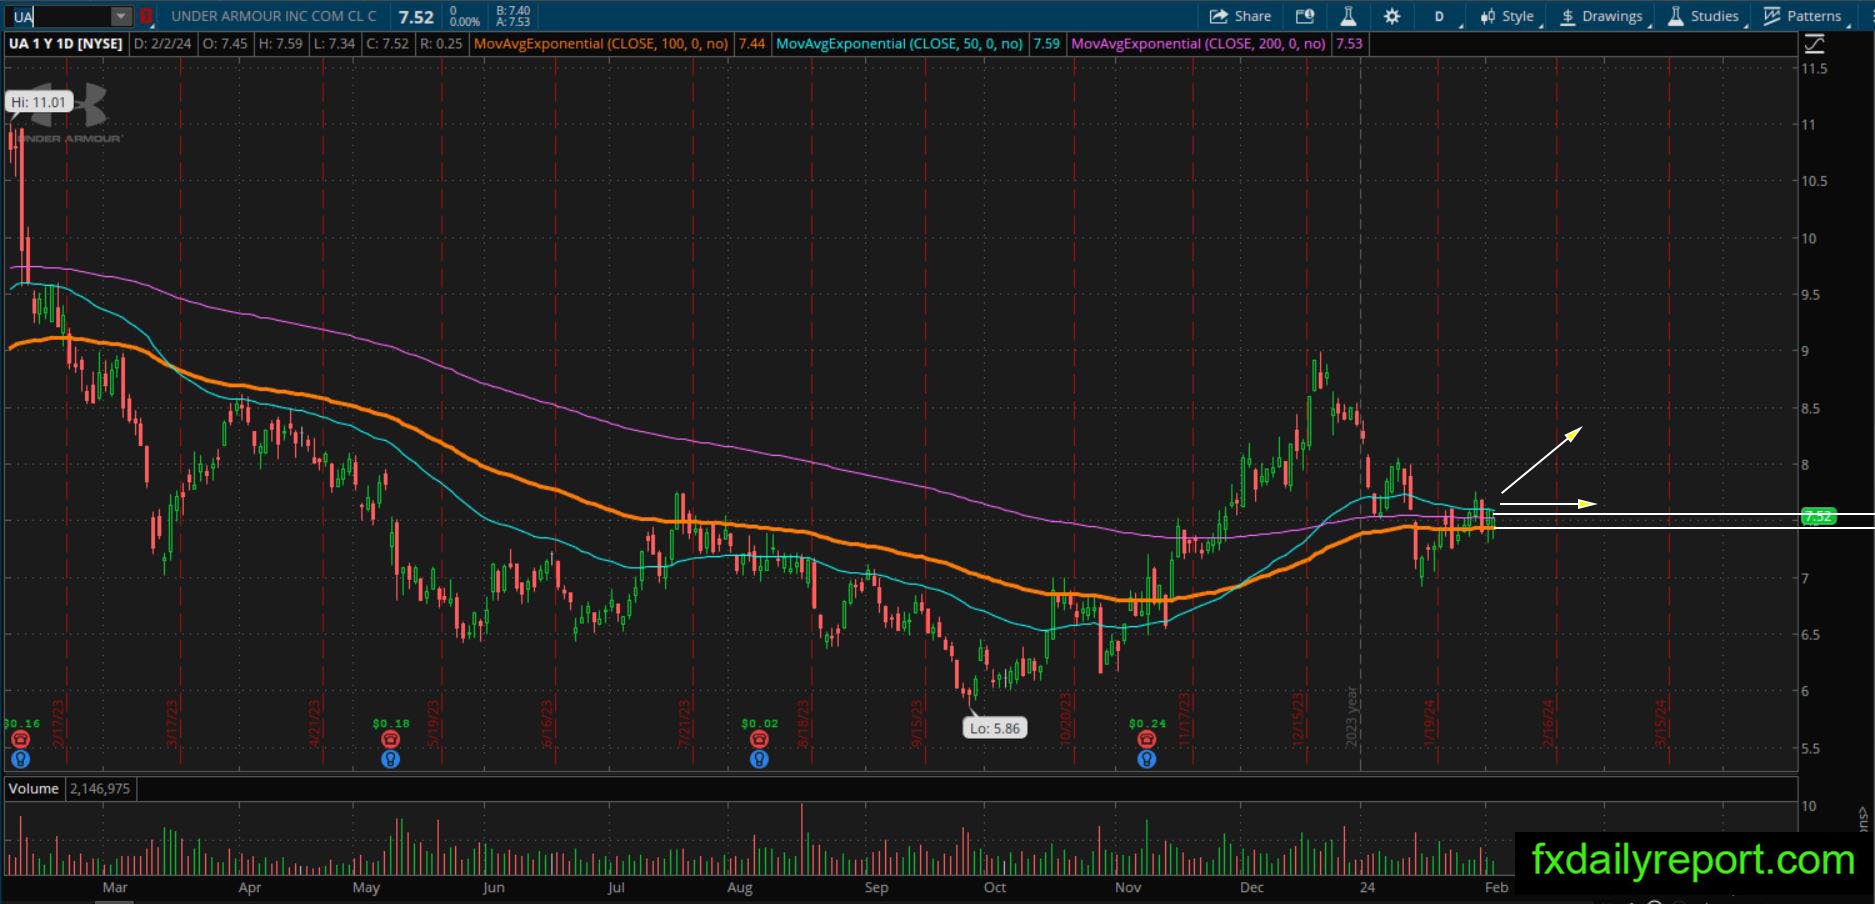Click the 'Hi: 11.01' price bubble
Image resolution: width=1875 pixels, height=904 pixels.
click(x=39, y=102)
